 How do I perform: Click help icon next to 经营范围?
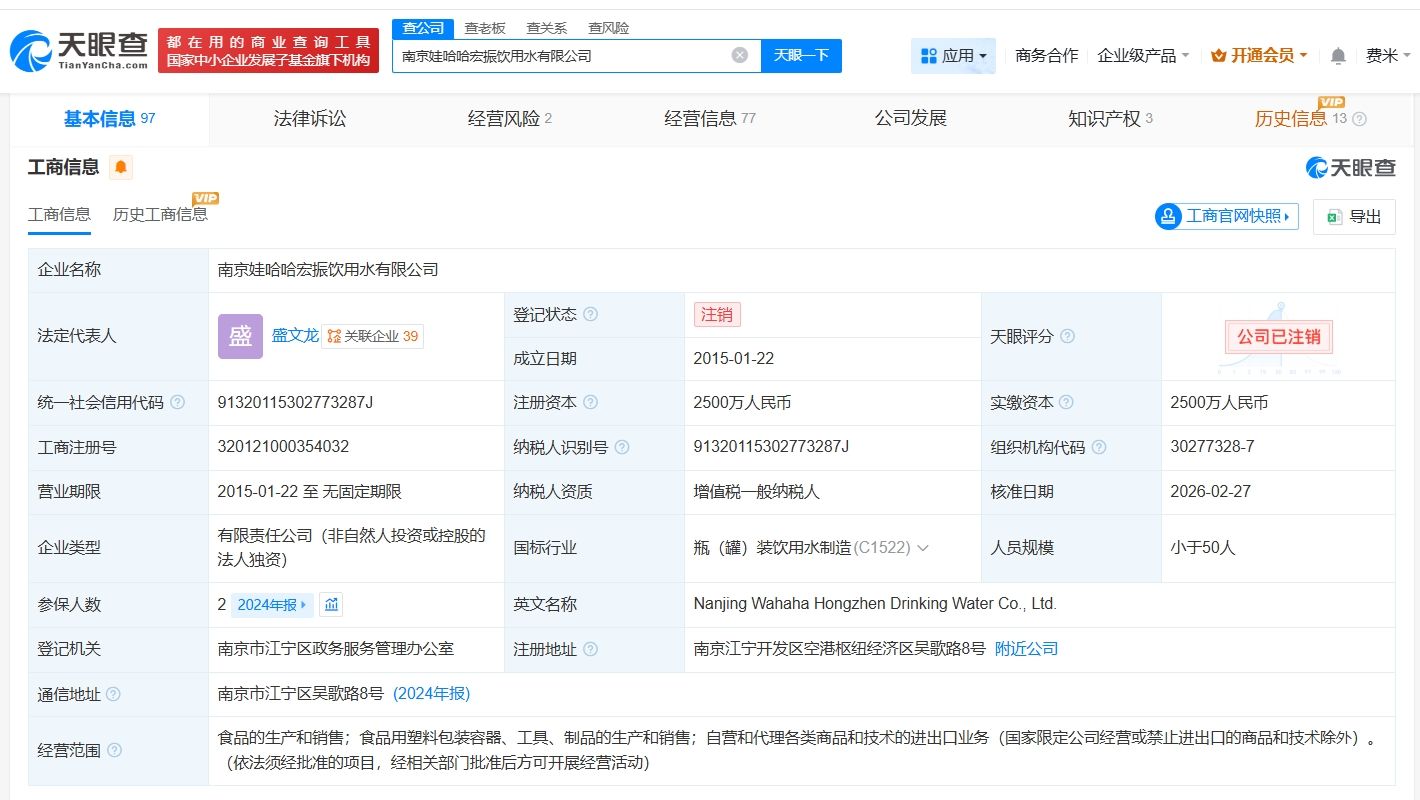click(115, 750)
